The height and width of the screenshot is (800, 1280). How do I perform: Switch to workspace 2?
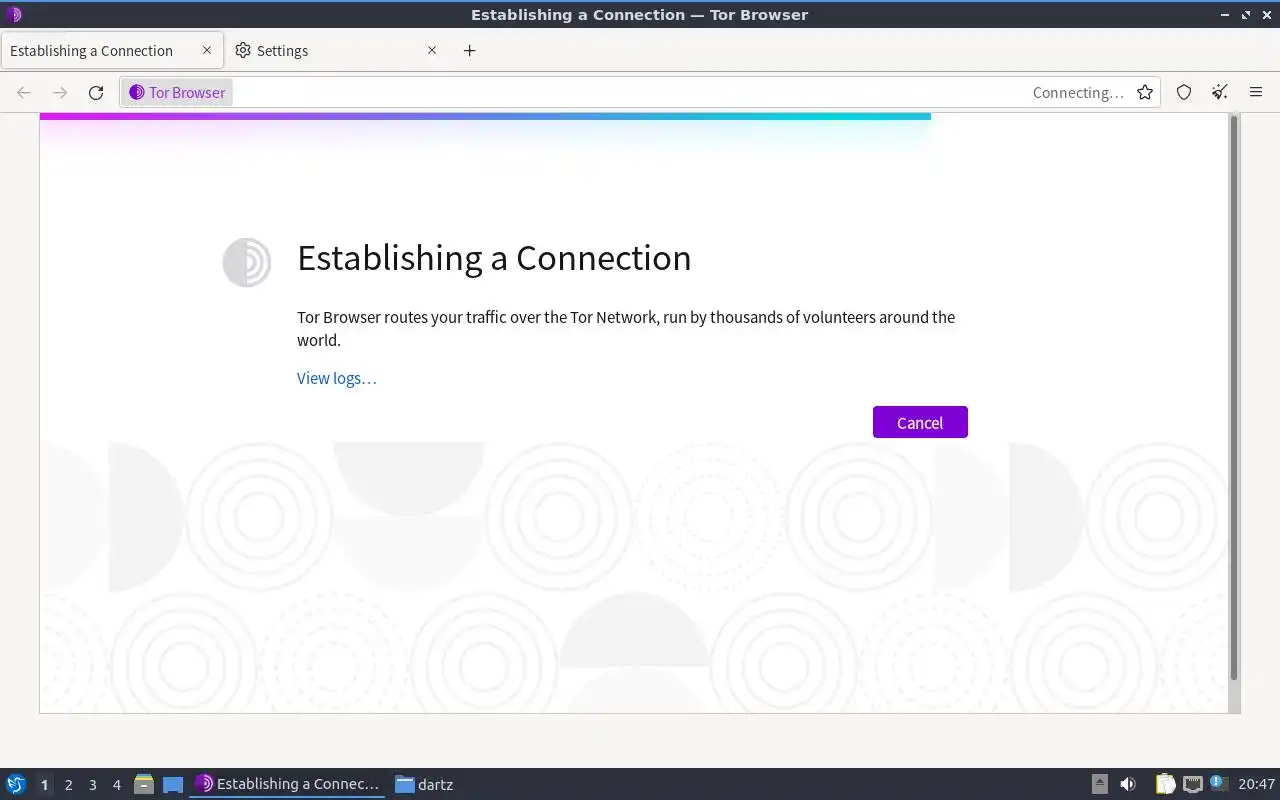[68, 785]
